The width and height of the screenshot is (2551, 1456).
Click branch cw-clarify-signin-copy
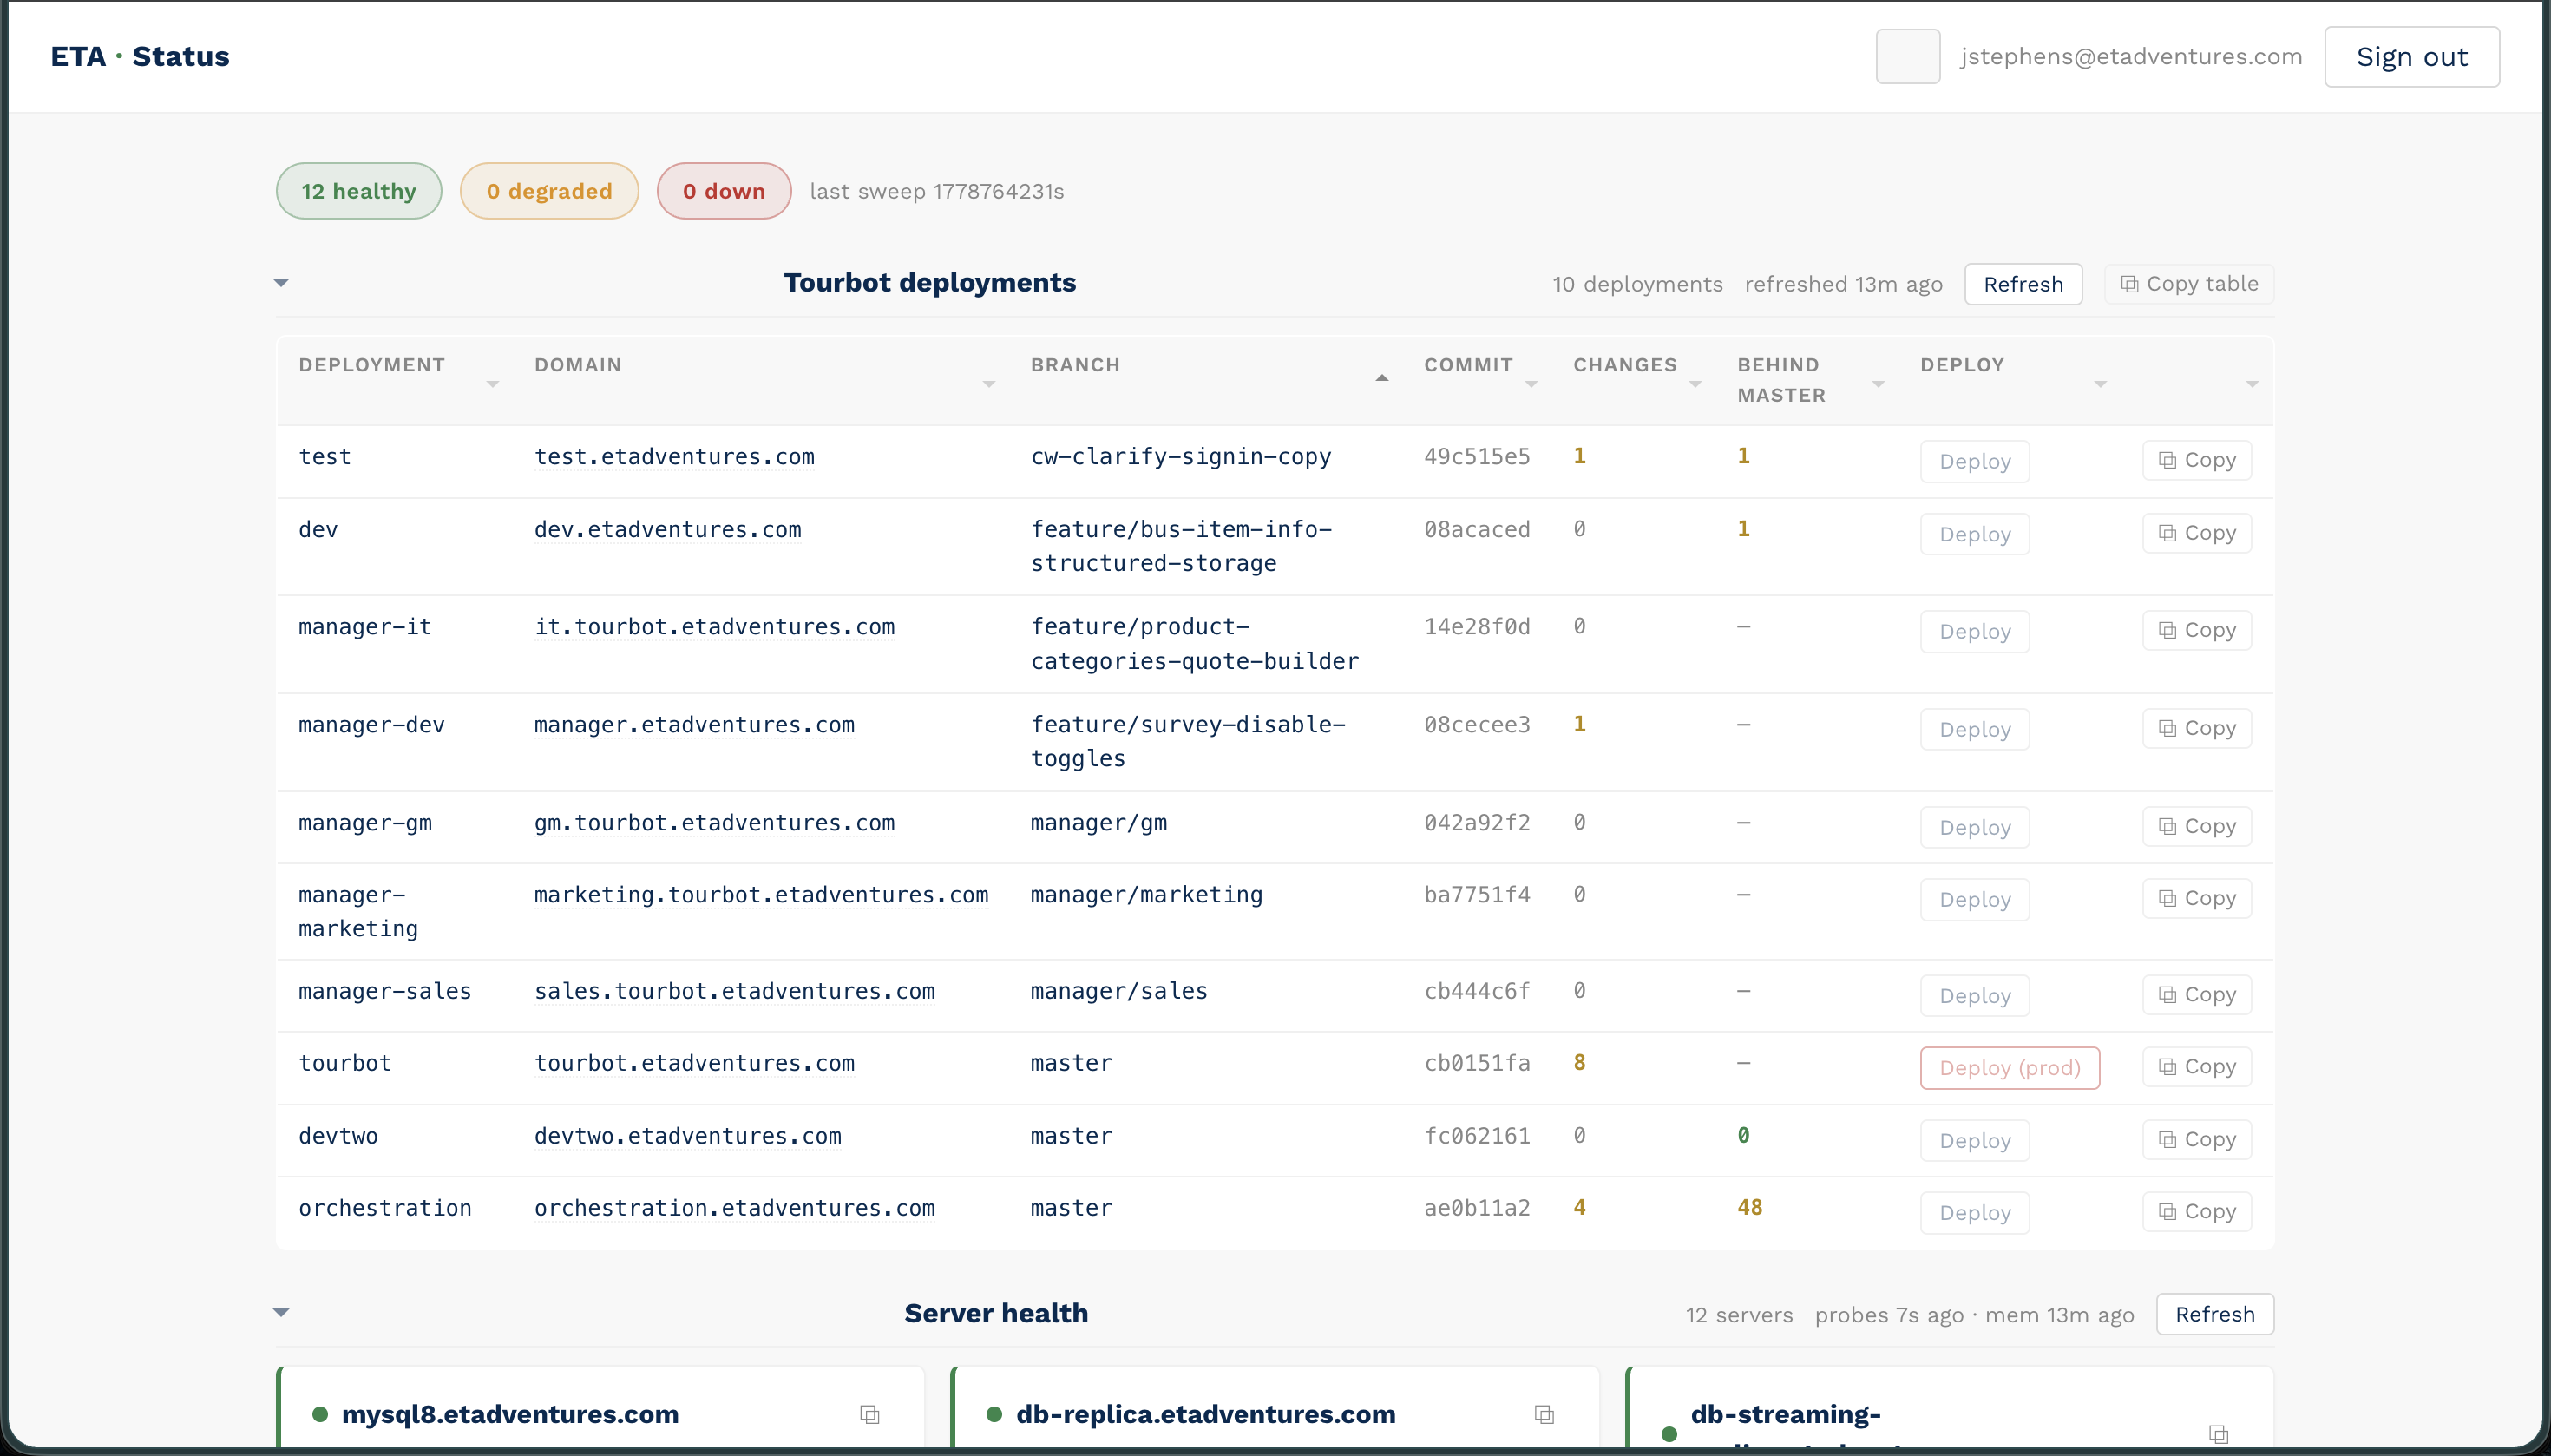1180,457
